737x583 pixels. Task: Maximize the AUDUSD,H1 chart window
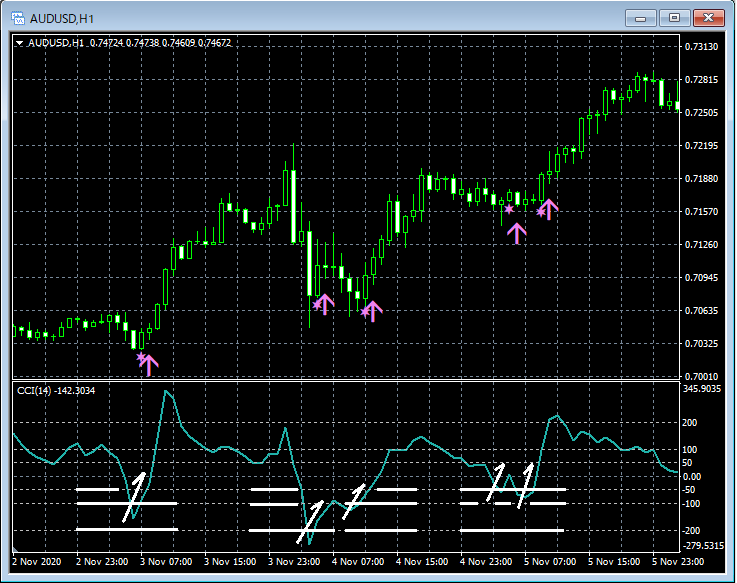click(674, 17)
